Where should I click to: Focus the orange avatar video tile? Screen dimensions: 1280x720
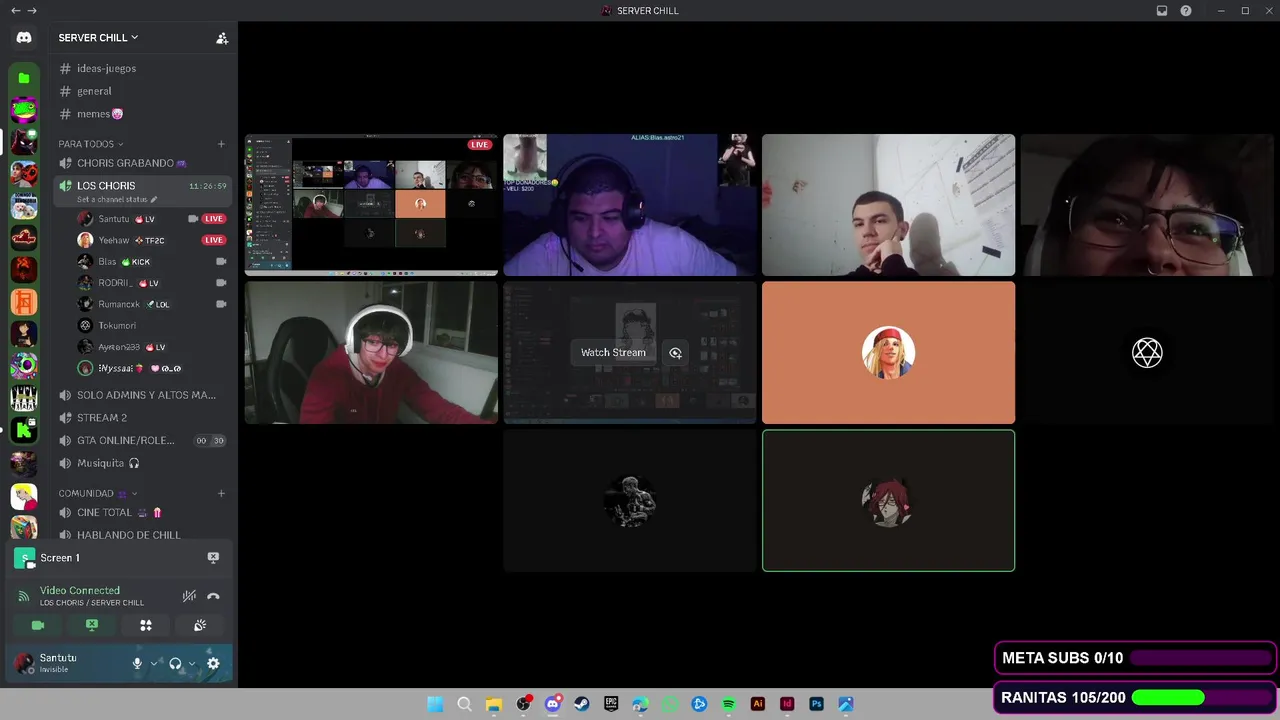pyautogui.click(x=888, y=353)
